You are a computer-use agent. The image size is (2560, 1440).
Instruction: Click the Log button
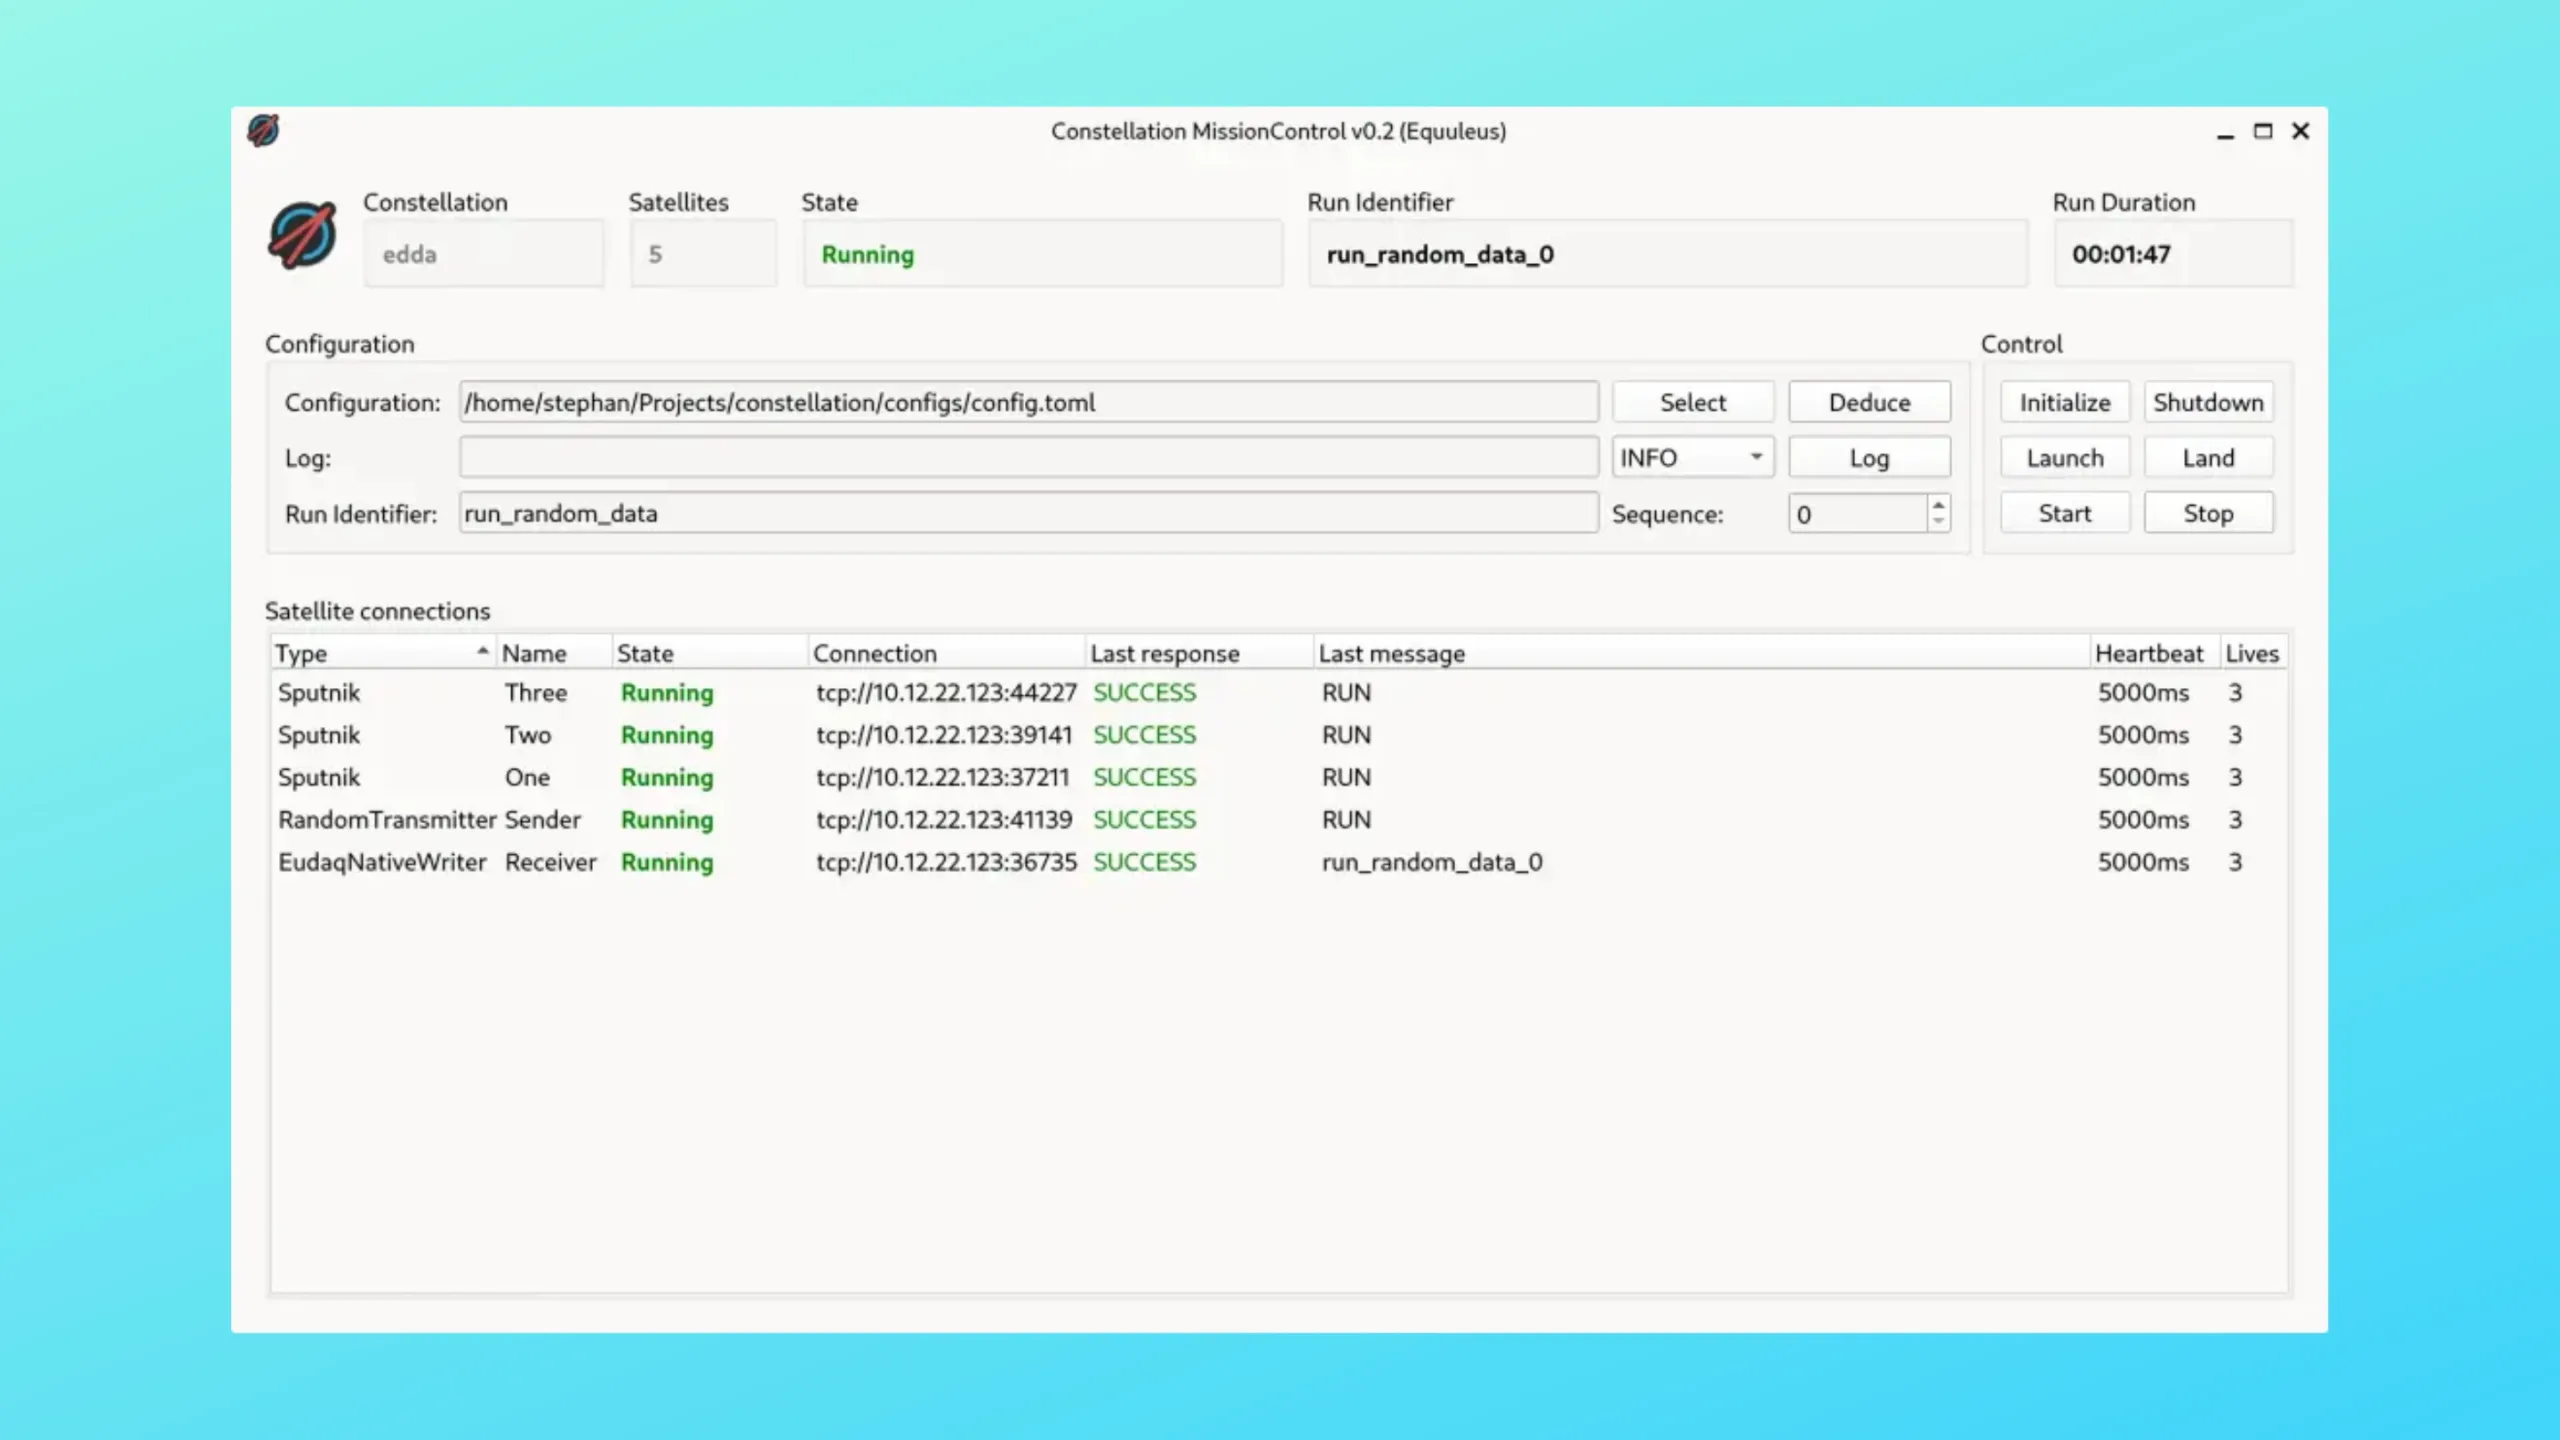coord(1869,458)
